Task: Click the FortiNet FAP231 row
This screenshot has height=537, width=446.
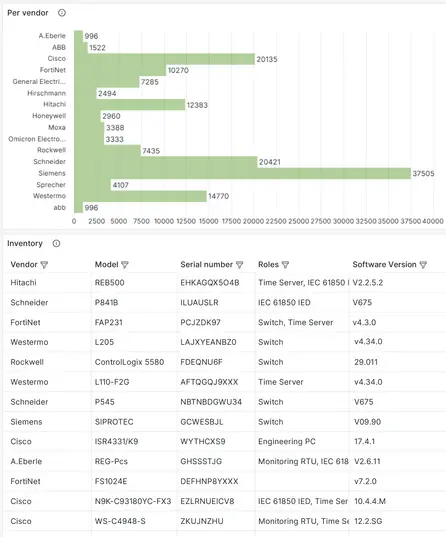Action: tap(225, 323)
